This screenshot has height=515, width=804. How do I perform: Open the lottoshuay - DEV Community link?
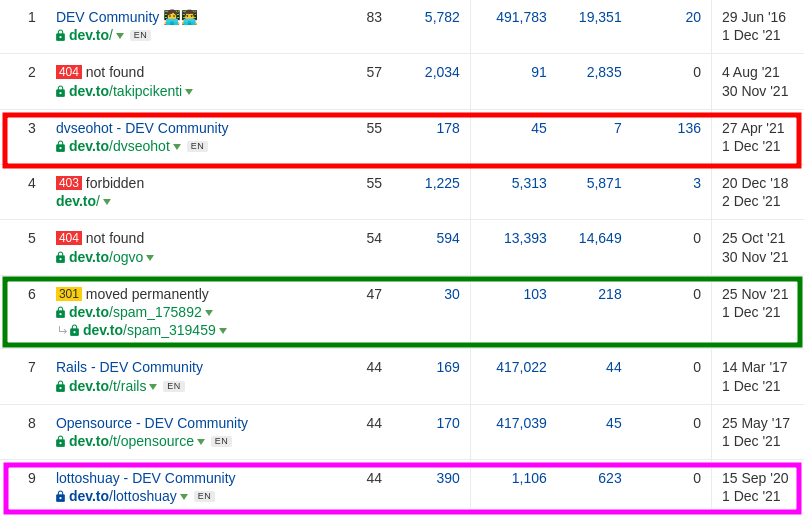pyautogui.click(x=146, y=478)
